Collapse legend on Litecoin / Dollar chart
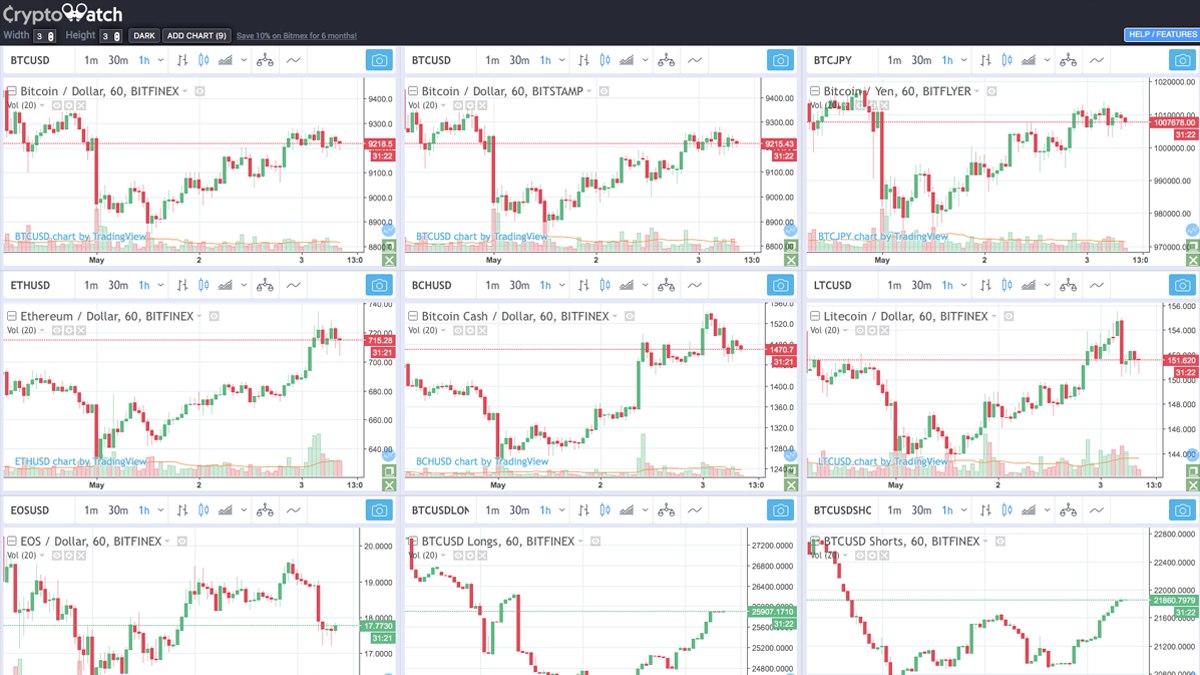Screen dimensions: 1200x675 [x=814, y=317]
